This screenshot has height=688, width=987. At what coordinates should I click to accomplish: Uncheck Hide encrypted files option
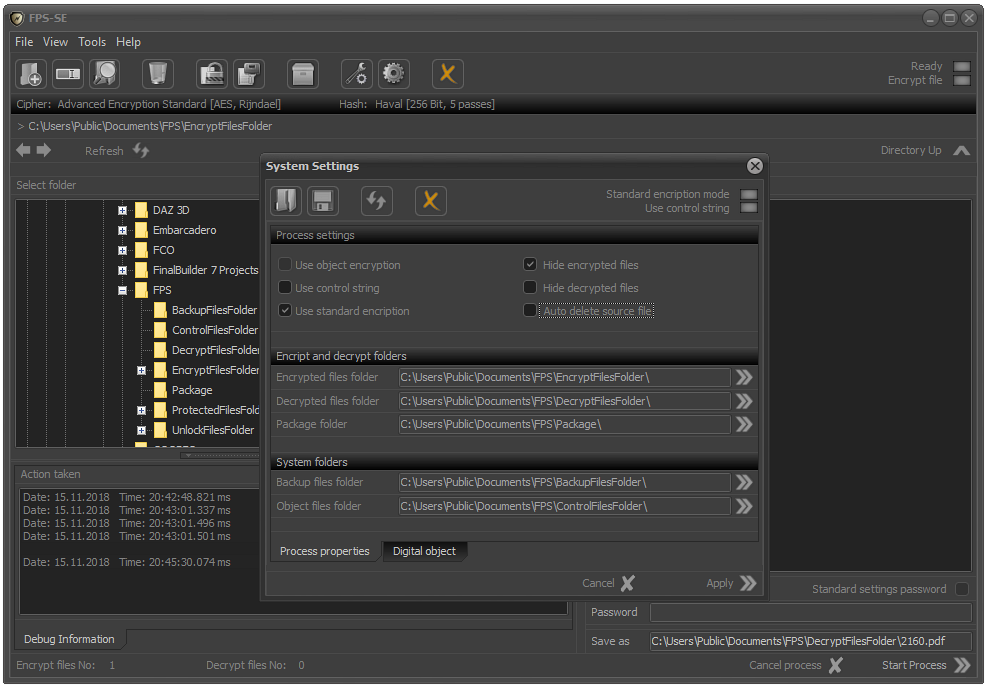click(x=530, y=265)
